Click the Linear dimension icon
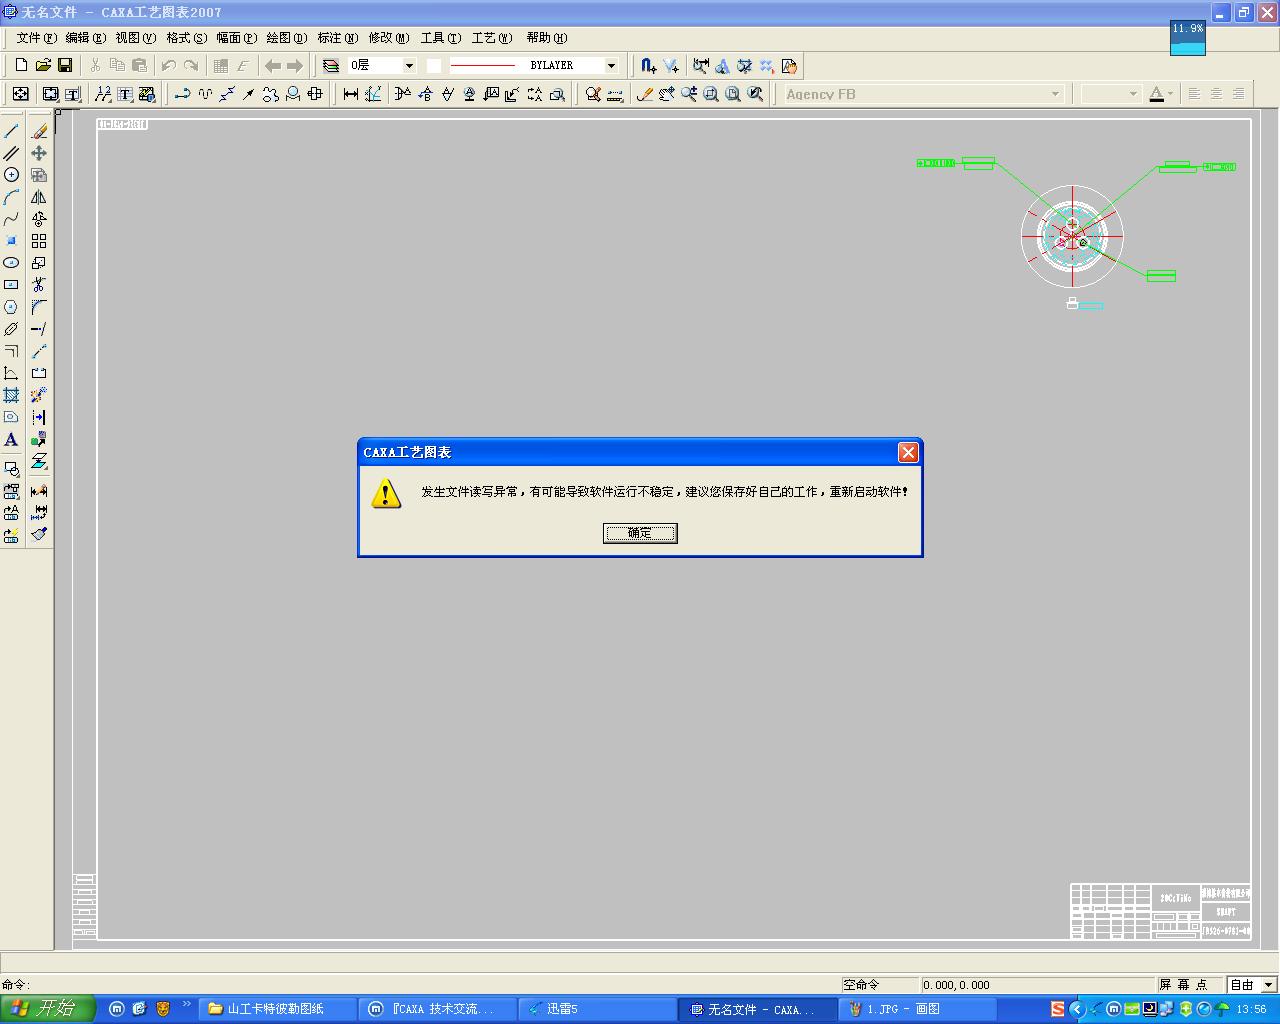This screenshot has width=1280, height=1024. pyautogui.click(x=351, y=94)
